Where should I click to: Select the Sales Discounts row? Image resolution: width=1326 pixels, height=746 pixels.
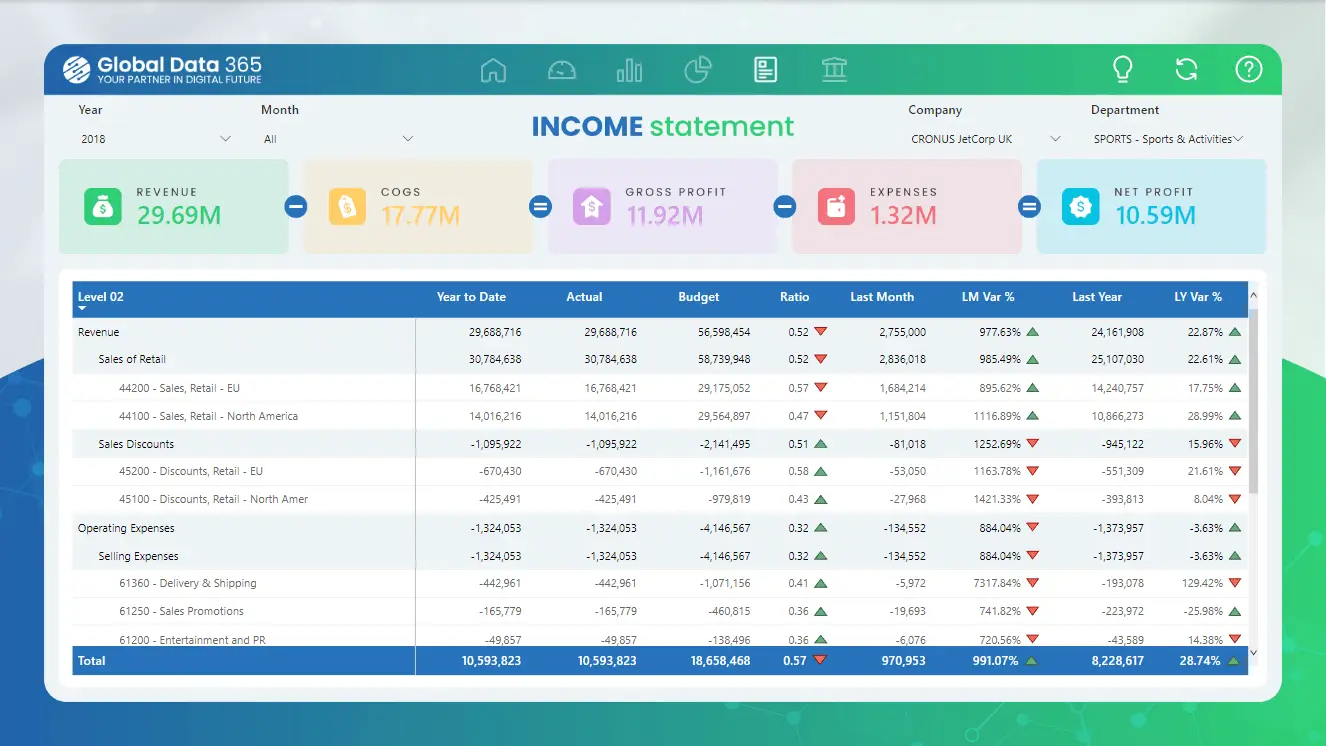[660, 444]
